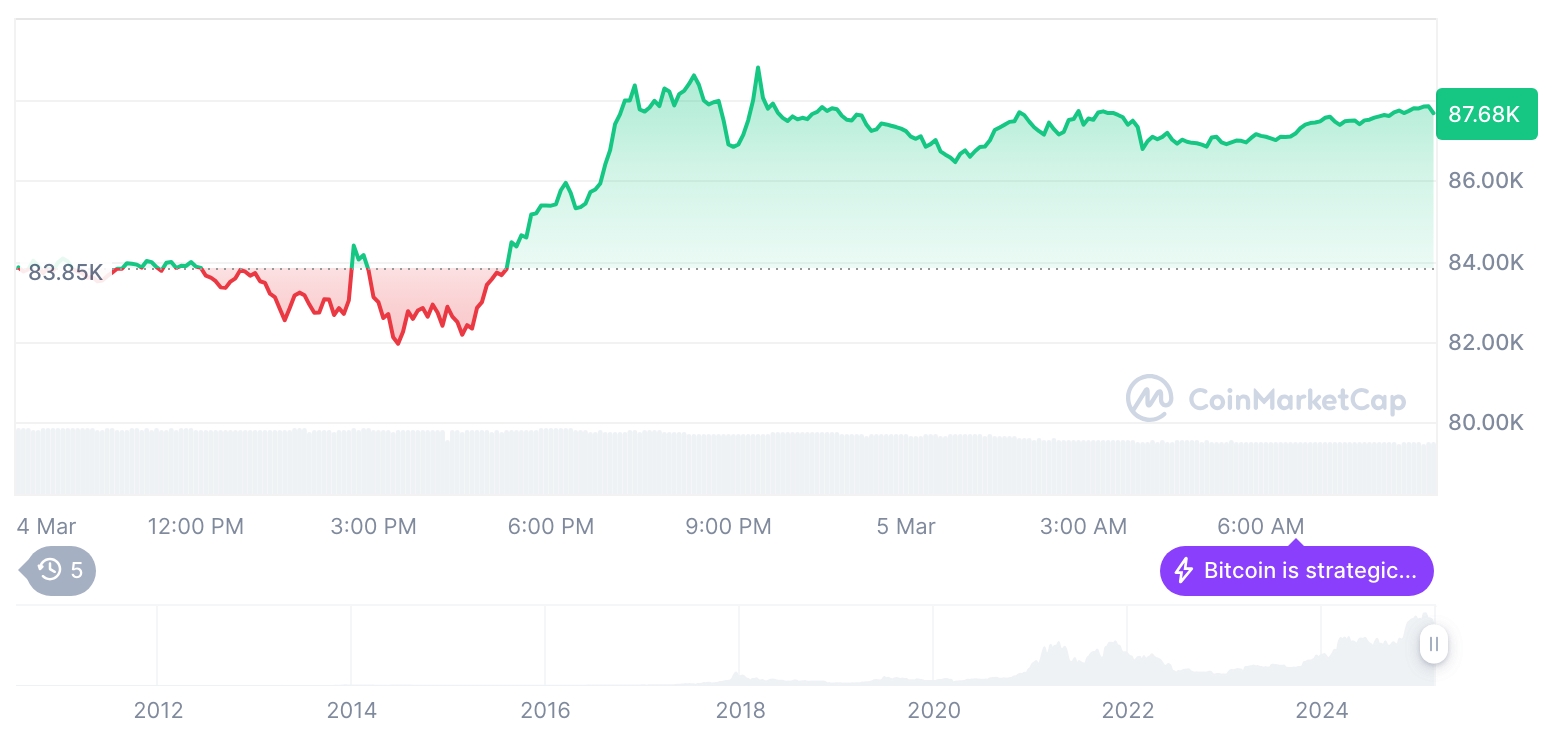Click the 80.00K price axis label
The image size is (1566, 732).
click(x=1485, y=422)
